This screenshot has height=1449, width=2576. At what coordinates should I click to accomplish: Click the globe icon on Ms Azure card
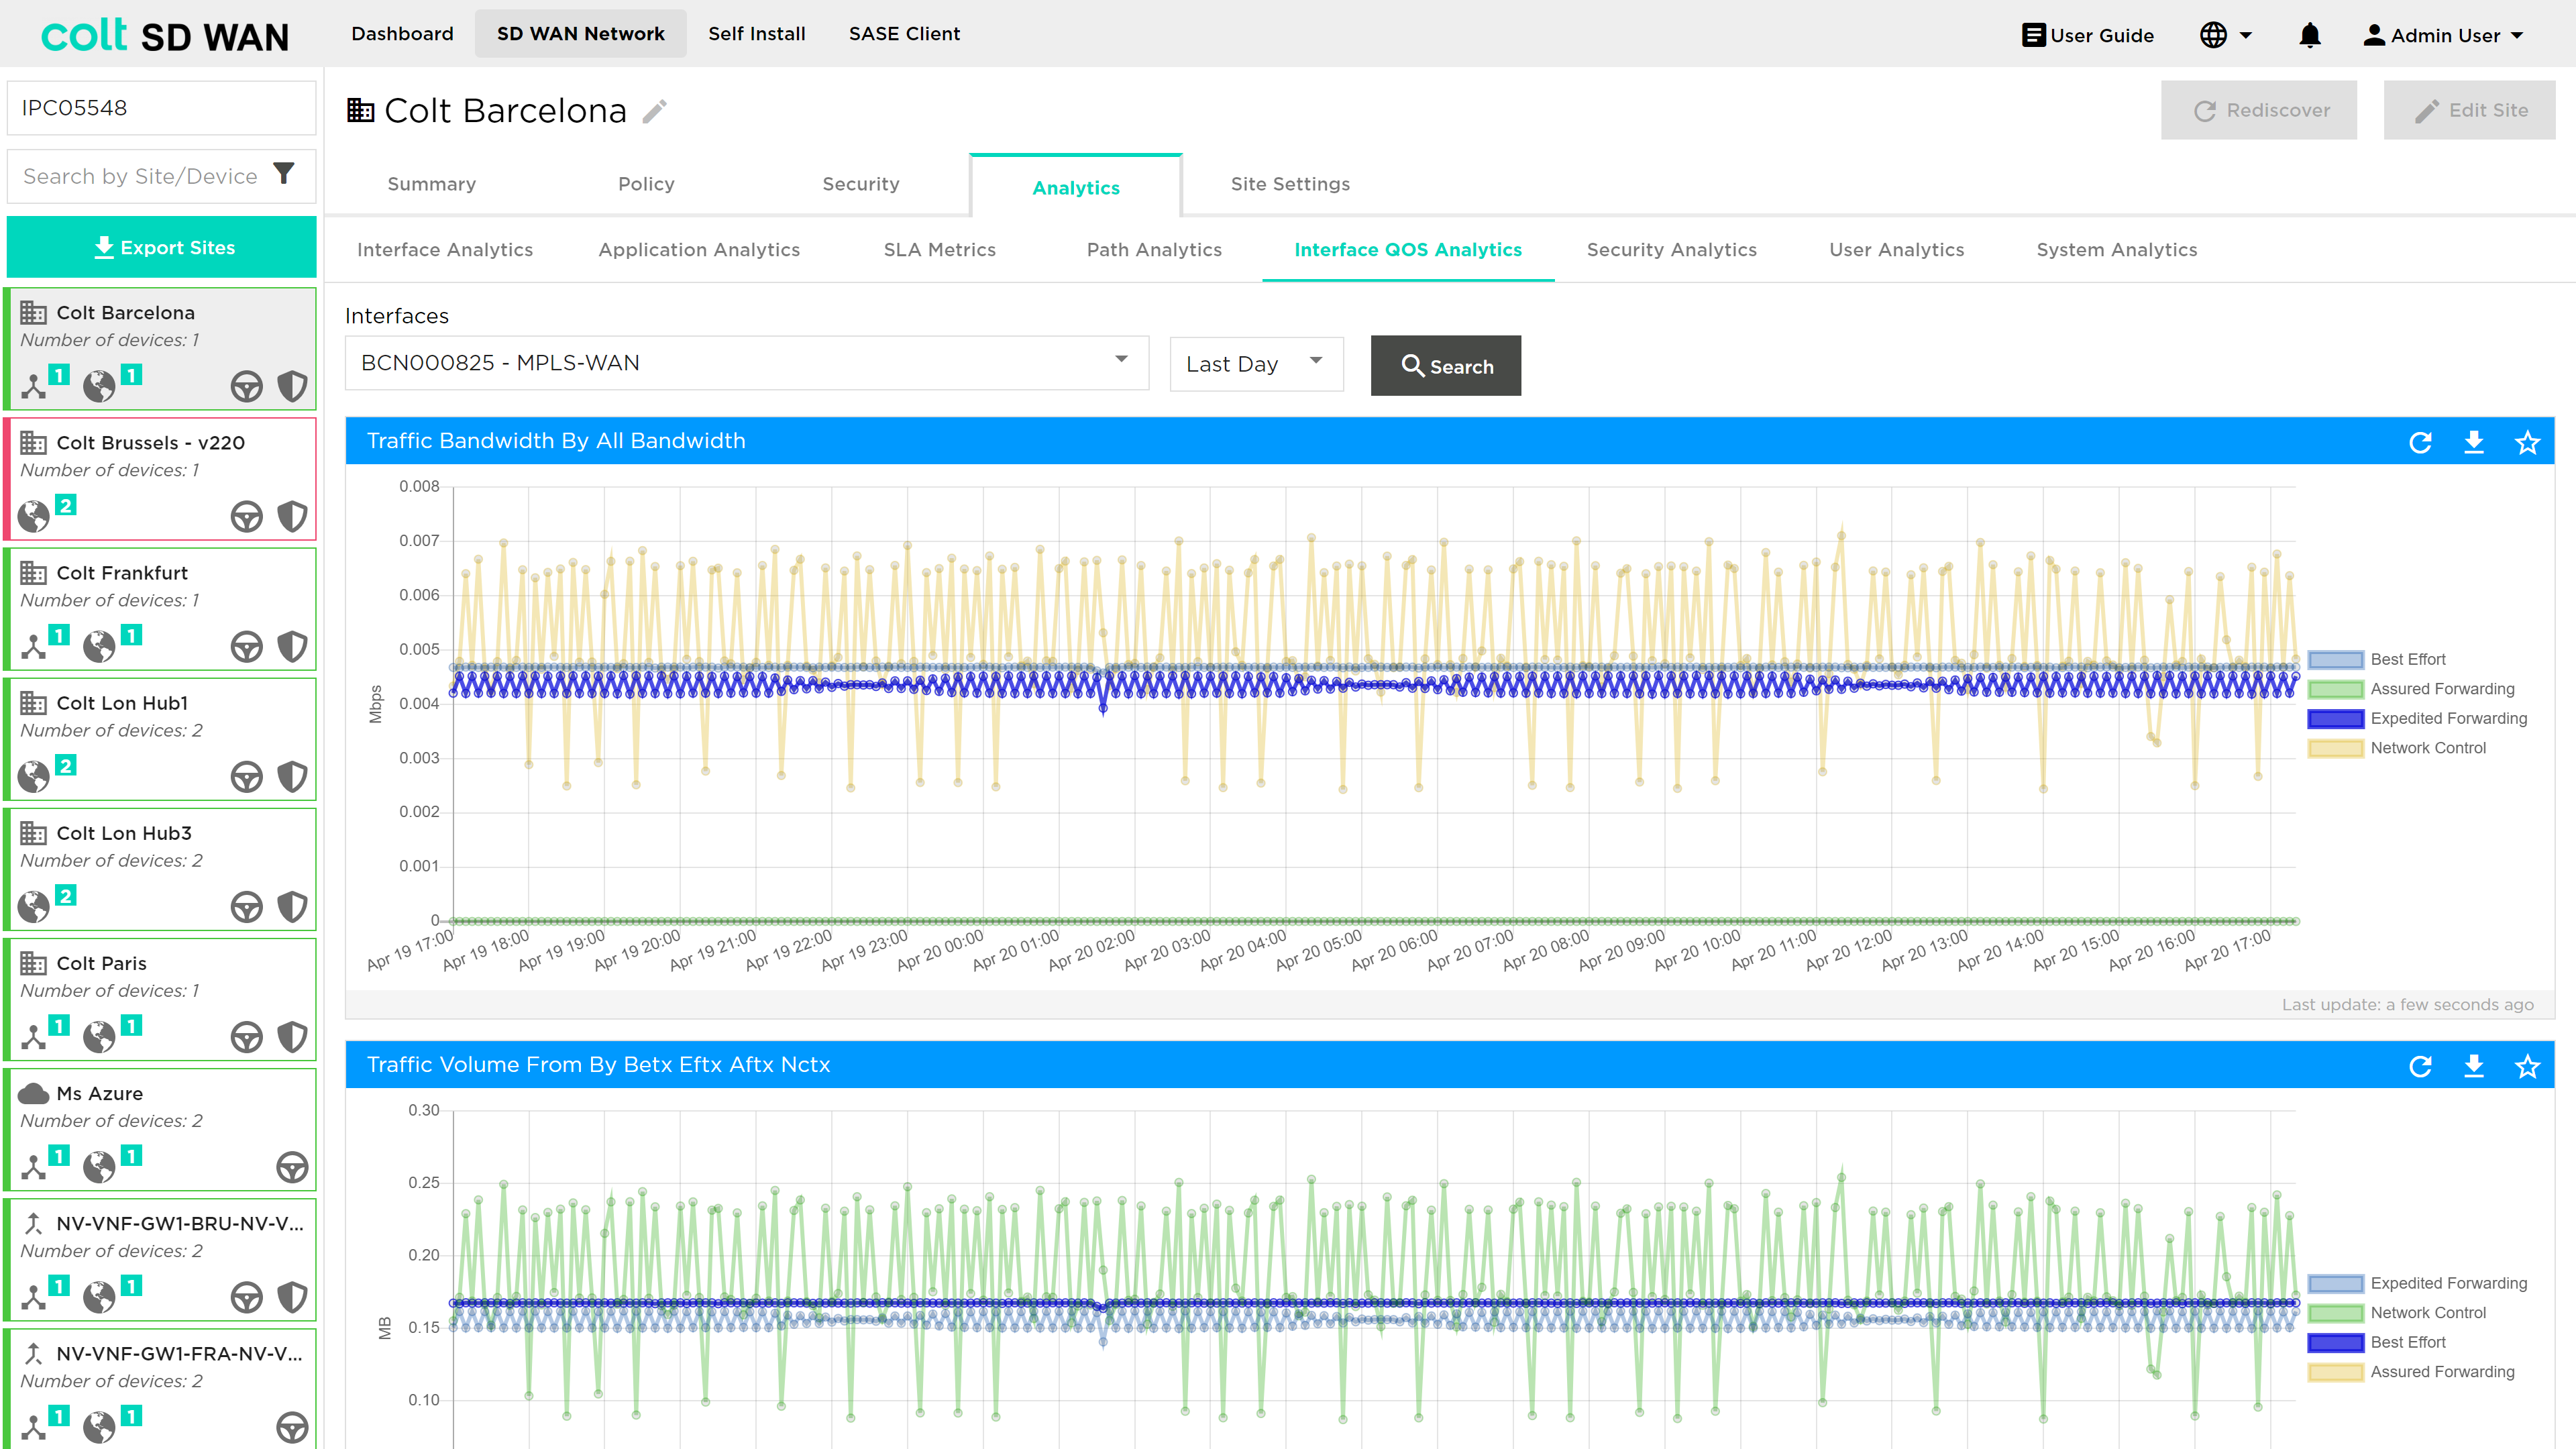99,1166
